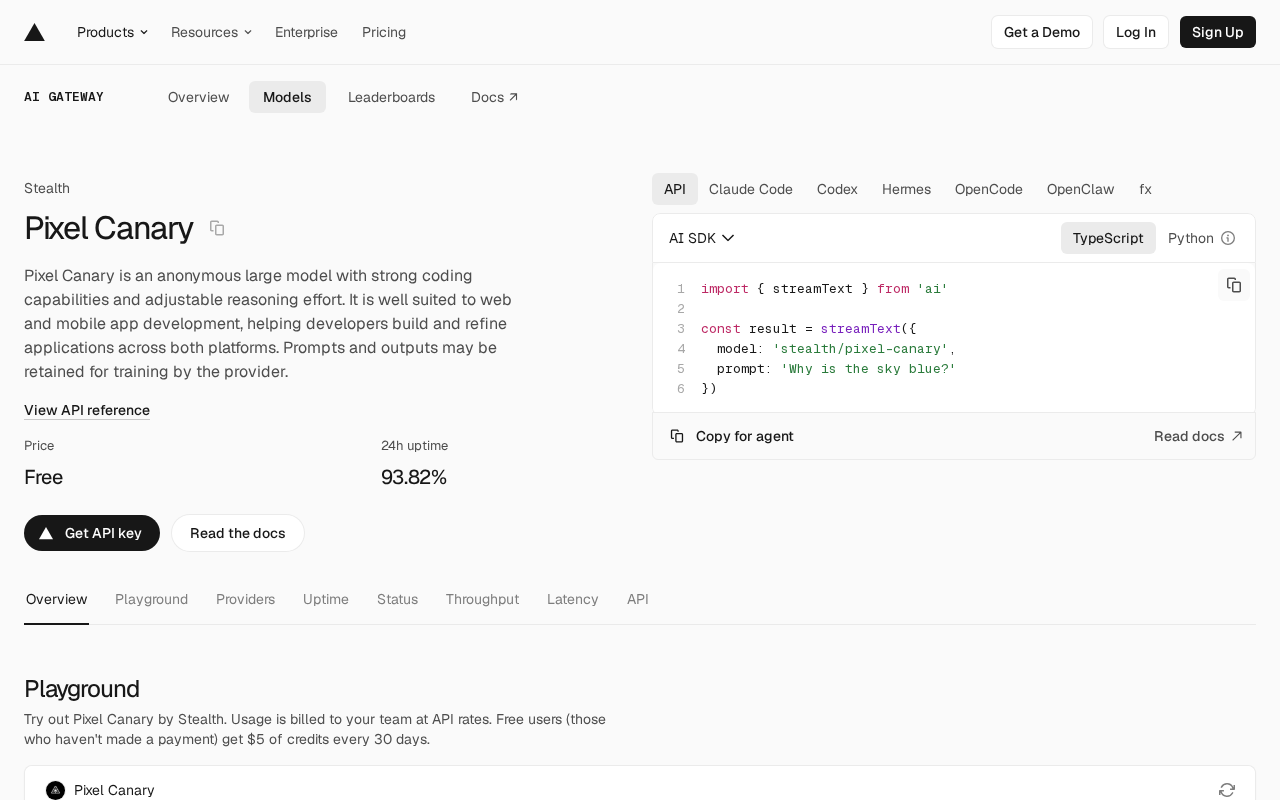
Task: Copy the code snippet icon
Action: [1234, 285]
